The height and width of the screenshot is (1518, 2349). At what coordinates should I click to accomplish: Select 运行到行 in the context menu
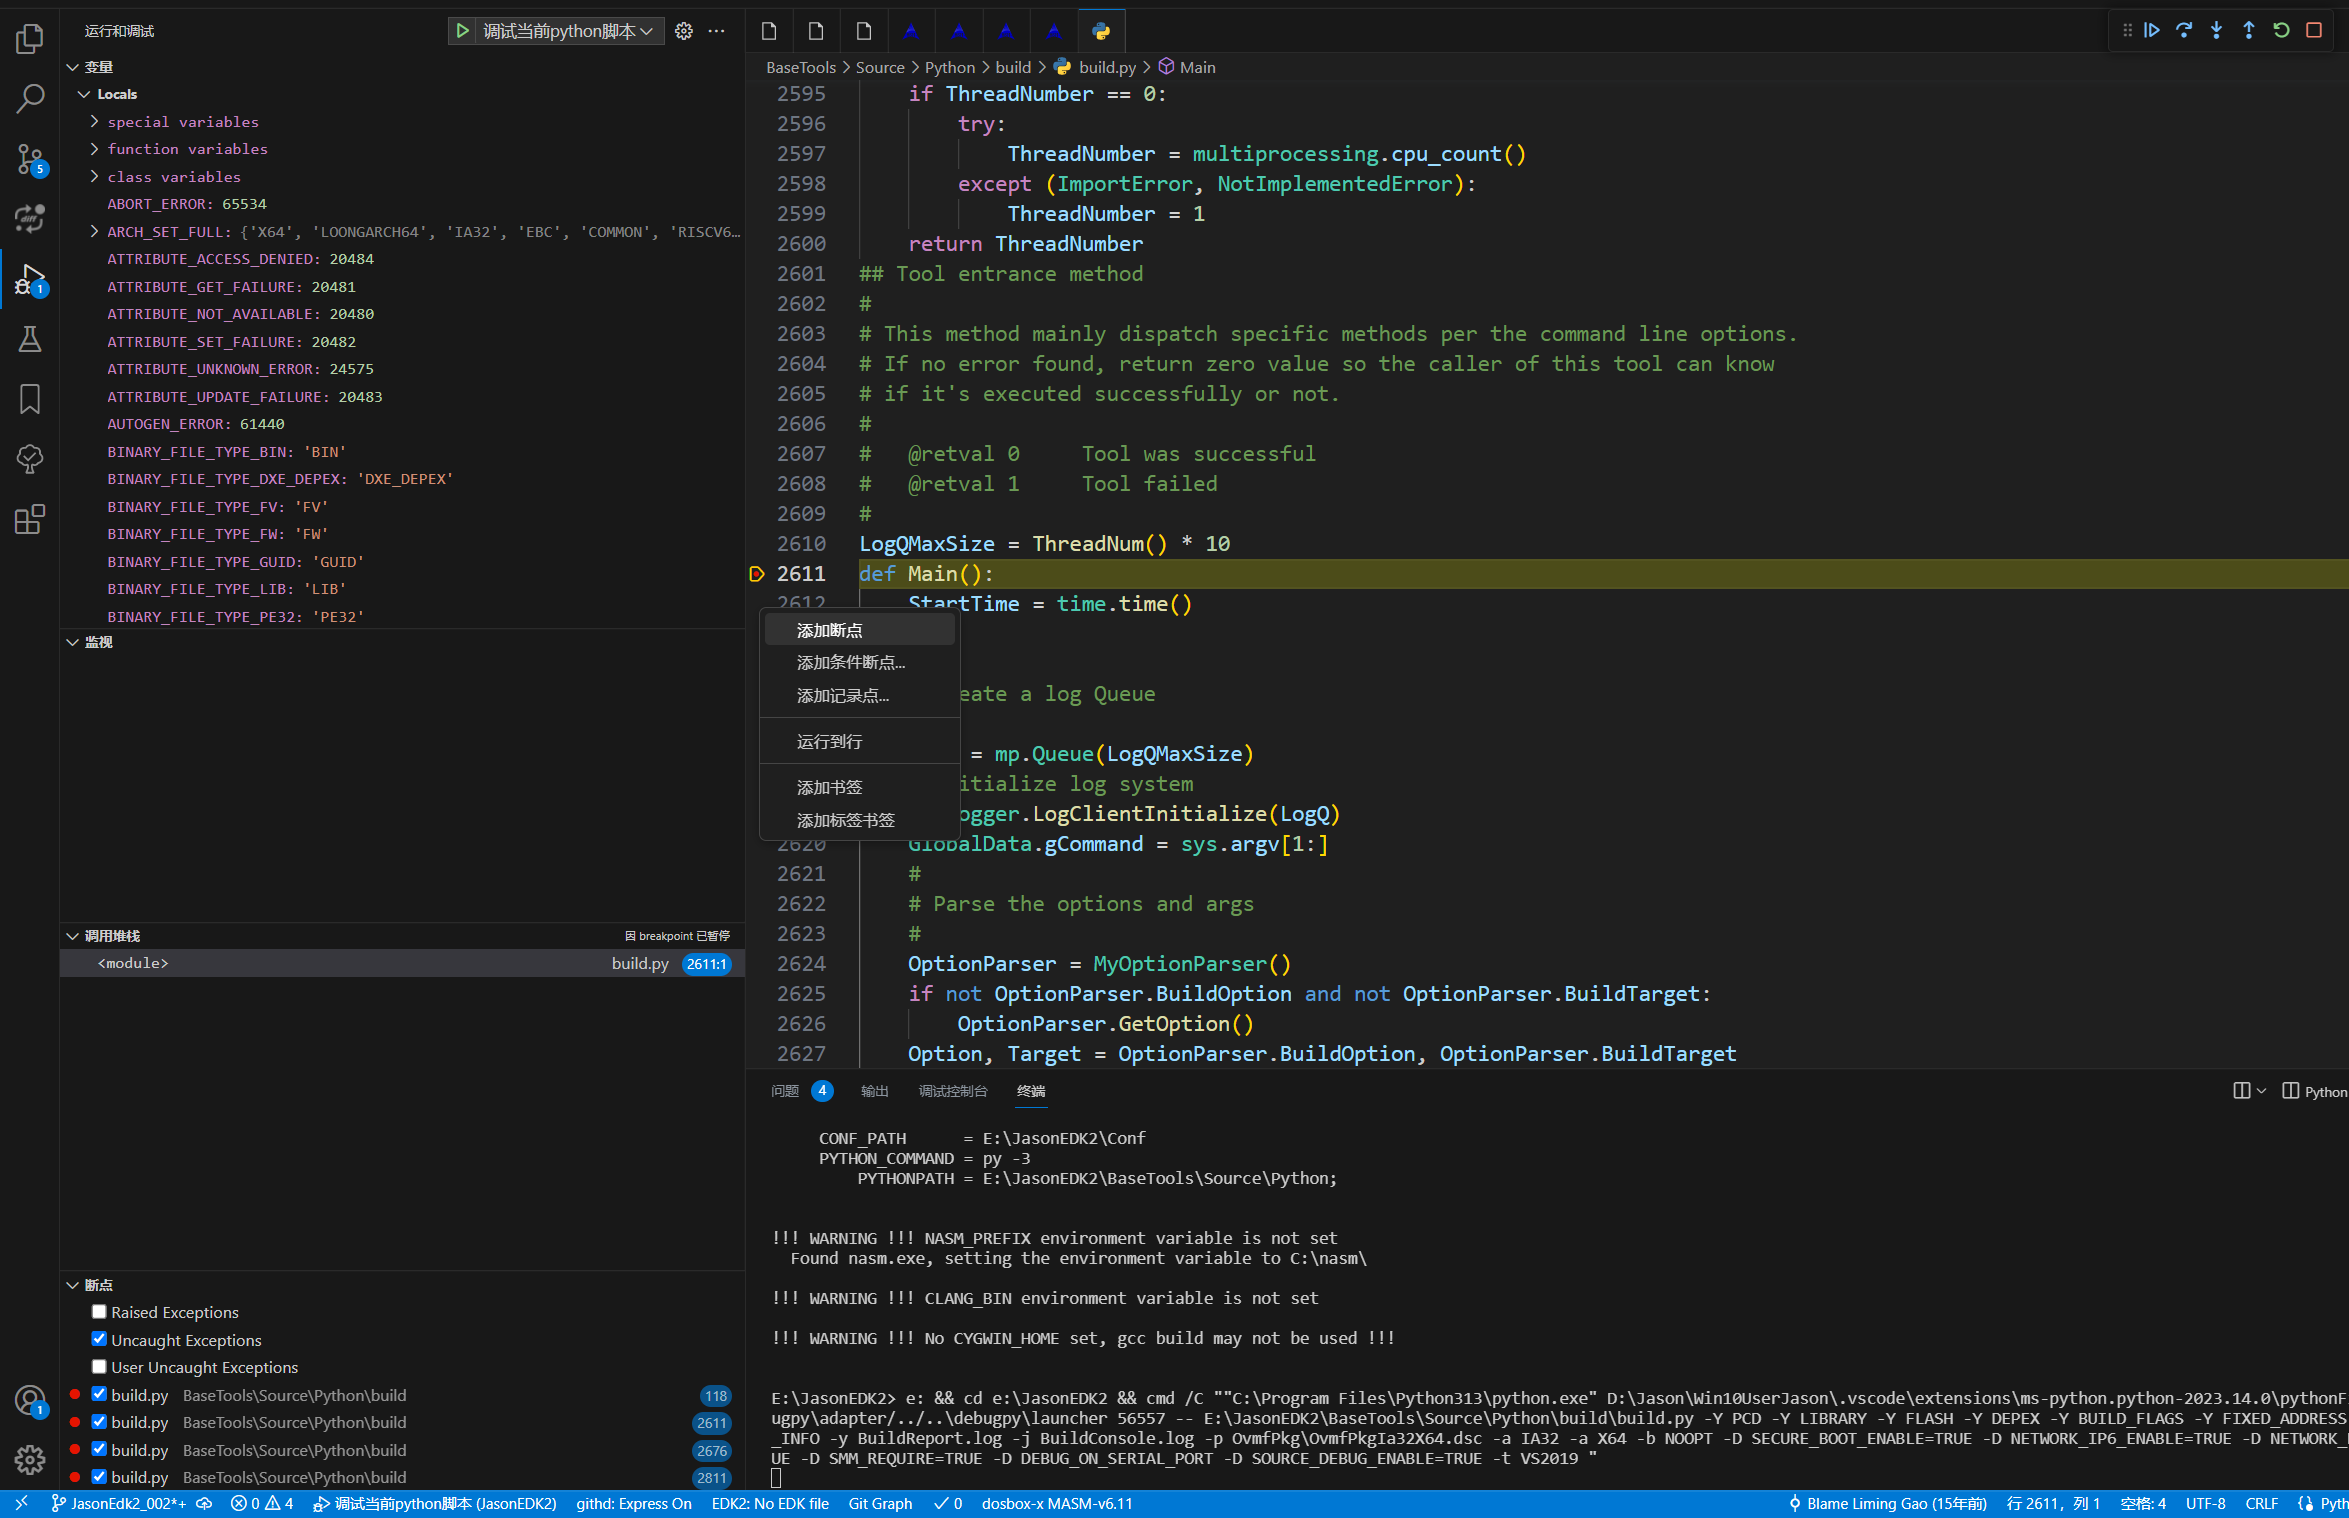tap(860, 742)
